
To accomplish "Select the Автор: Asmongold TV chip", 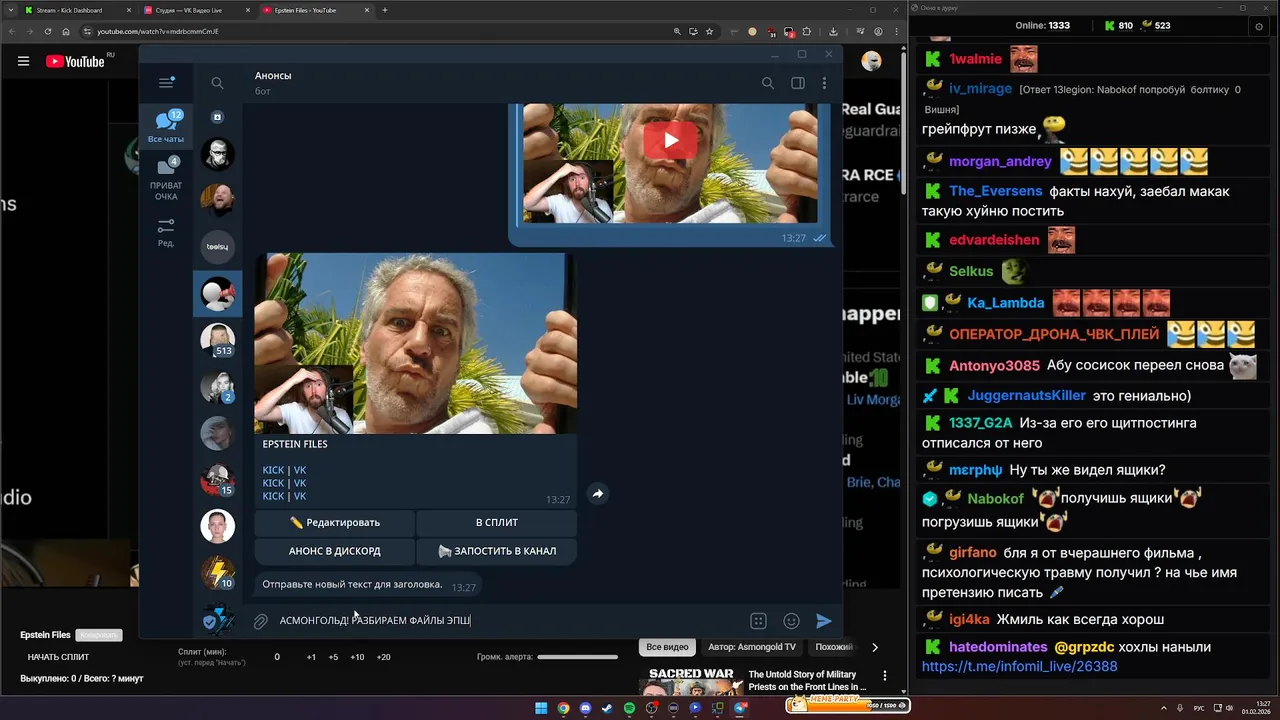I will (751, 647).
